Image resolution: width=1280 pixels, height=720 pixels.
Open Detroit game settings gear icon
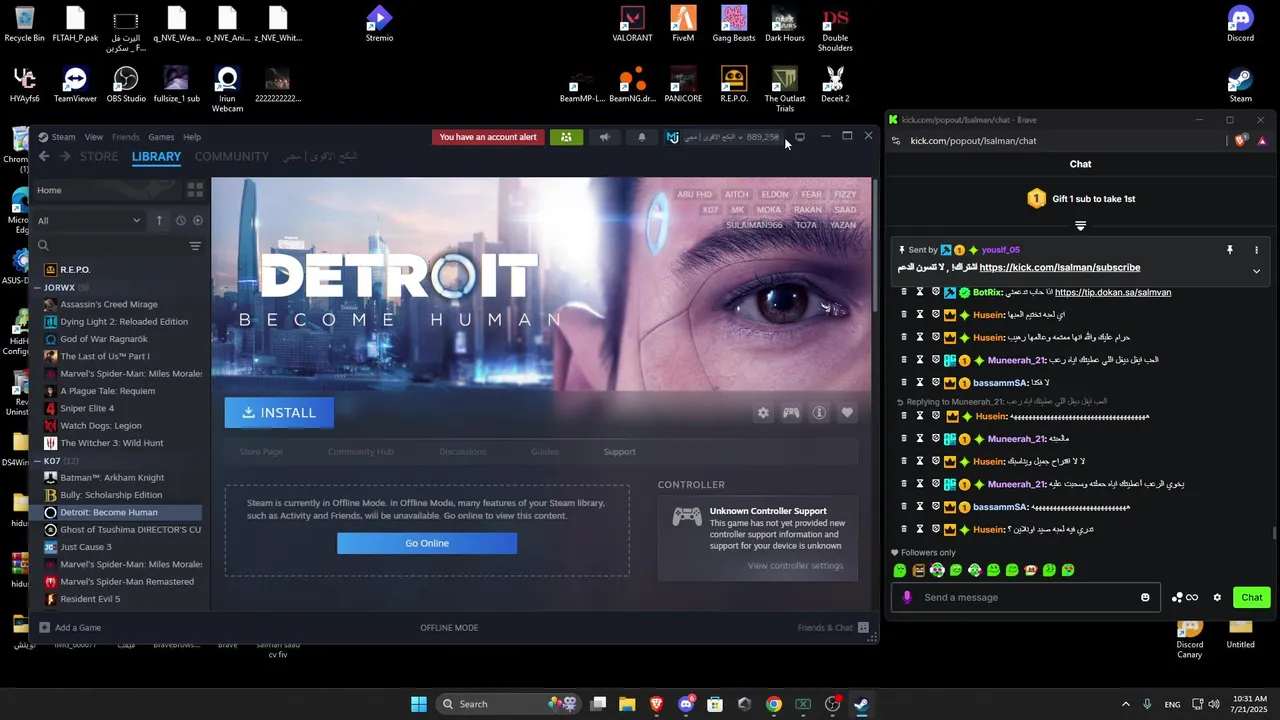pos(763,413)
